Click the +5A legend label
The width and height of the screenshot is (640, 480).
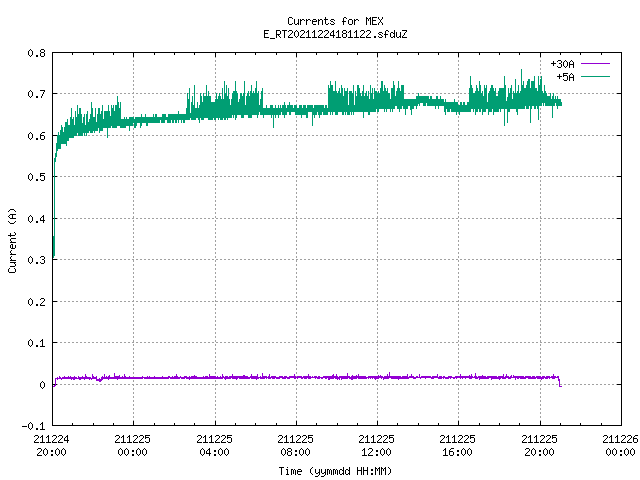point(565,77)
